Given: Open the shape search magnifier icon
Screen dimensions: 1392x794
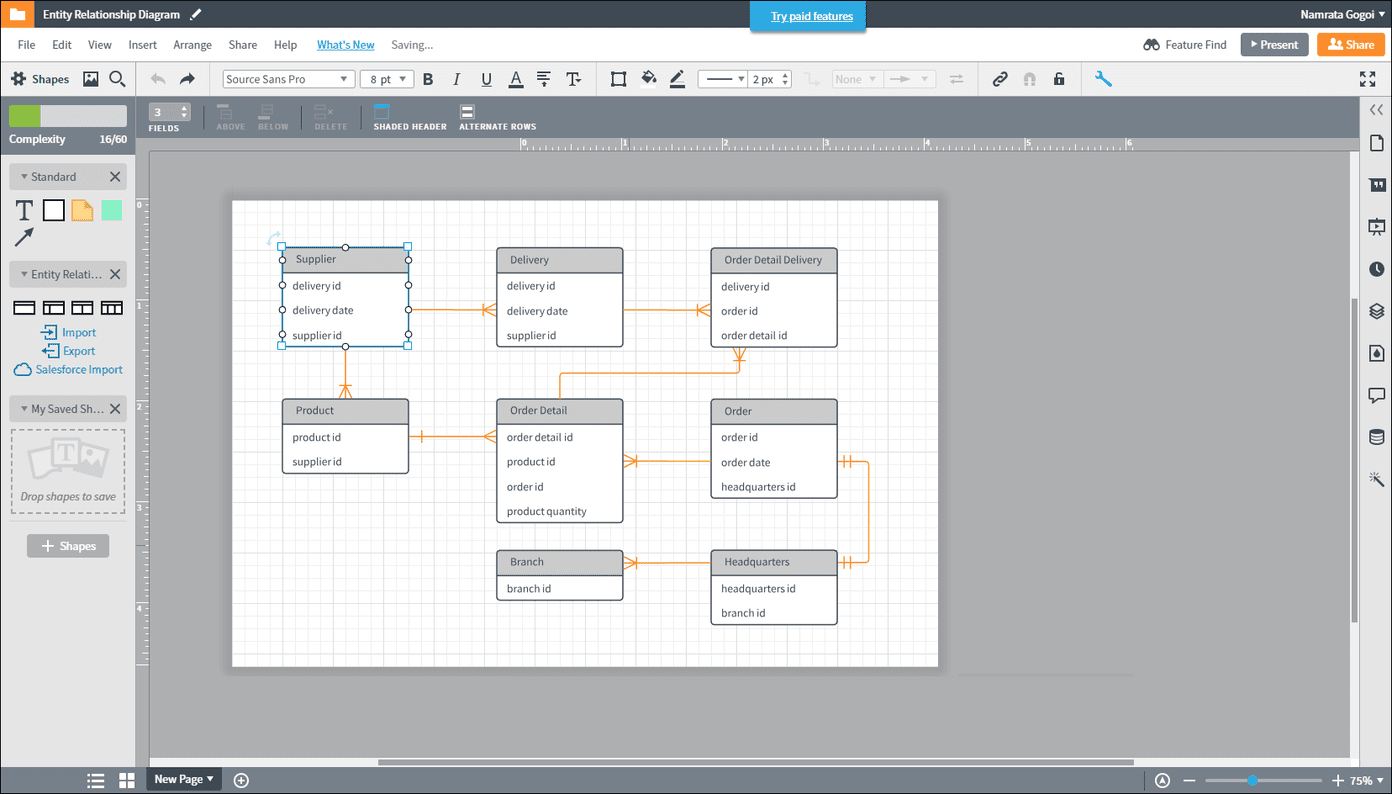Looking at the screenshot, I should click(117, 79).
